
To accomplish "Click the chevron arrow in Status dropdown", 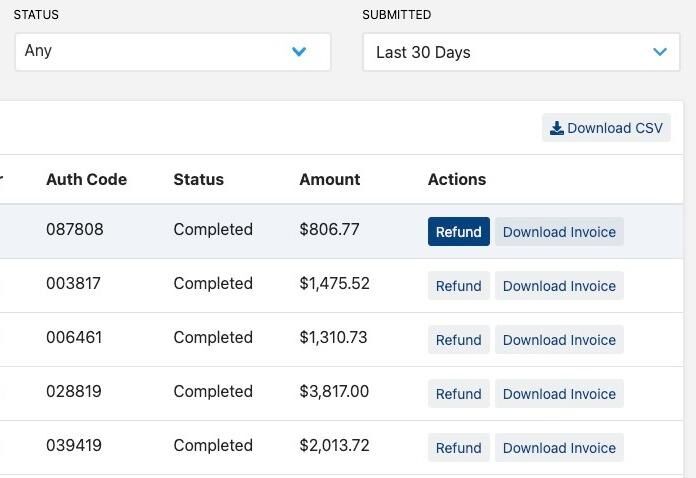I will [x=299, y=51].
